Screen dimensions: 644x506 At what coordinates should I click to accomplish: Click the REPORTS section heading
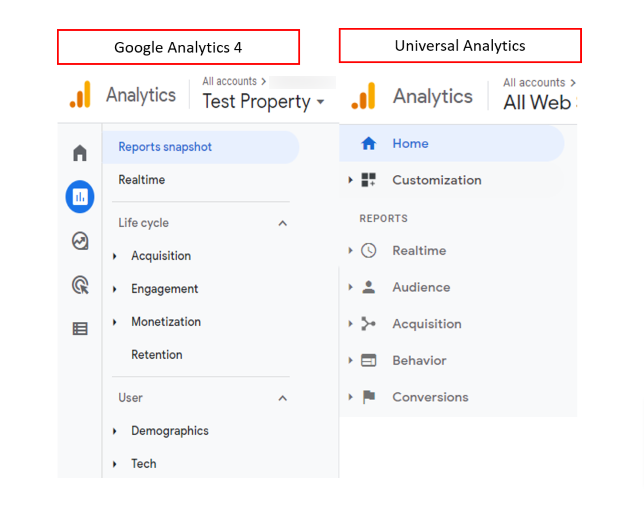(x=384, y=218)
